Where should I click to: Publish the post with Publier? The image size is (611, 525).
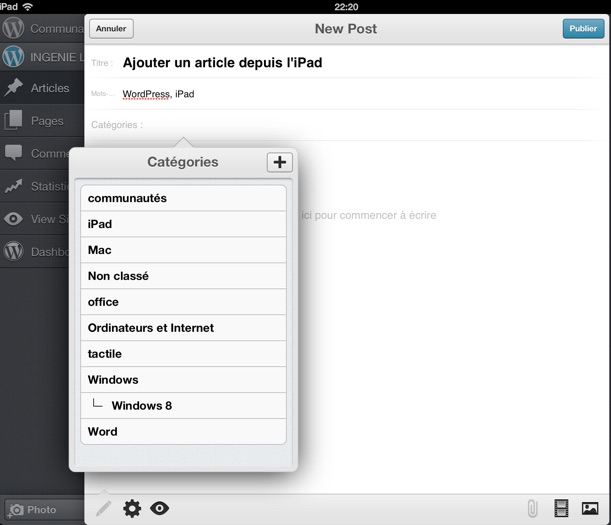tap(583, 28)
